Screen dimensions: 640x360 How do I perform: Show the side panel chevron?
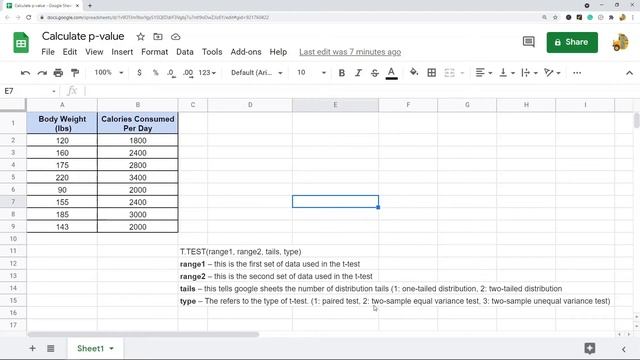click(x=624, y=349)
